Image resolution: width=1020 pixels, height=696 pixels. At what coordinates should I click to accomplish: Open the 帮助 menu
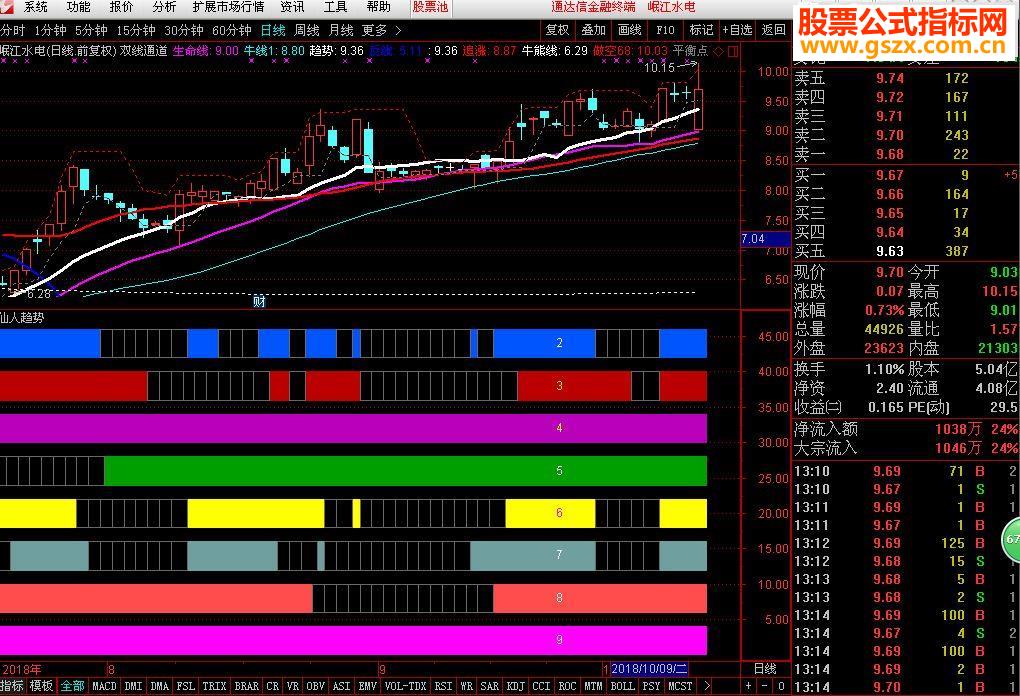coord(378,7)
